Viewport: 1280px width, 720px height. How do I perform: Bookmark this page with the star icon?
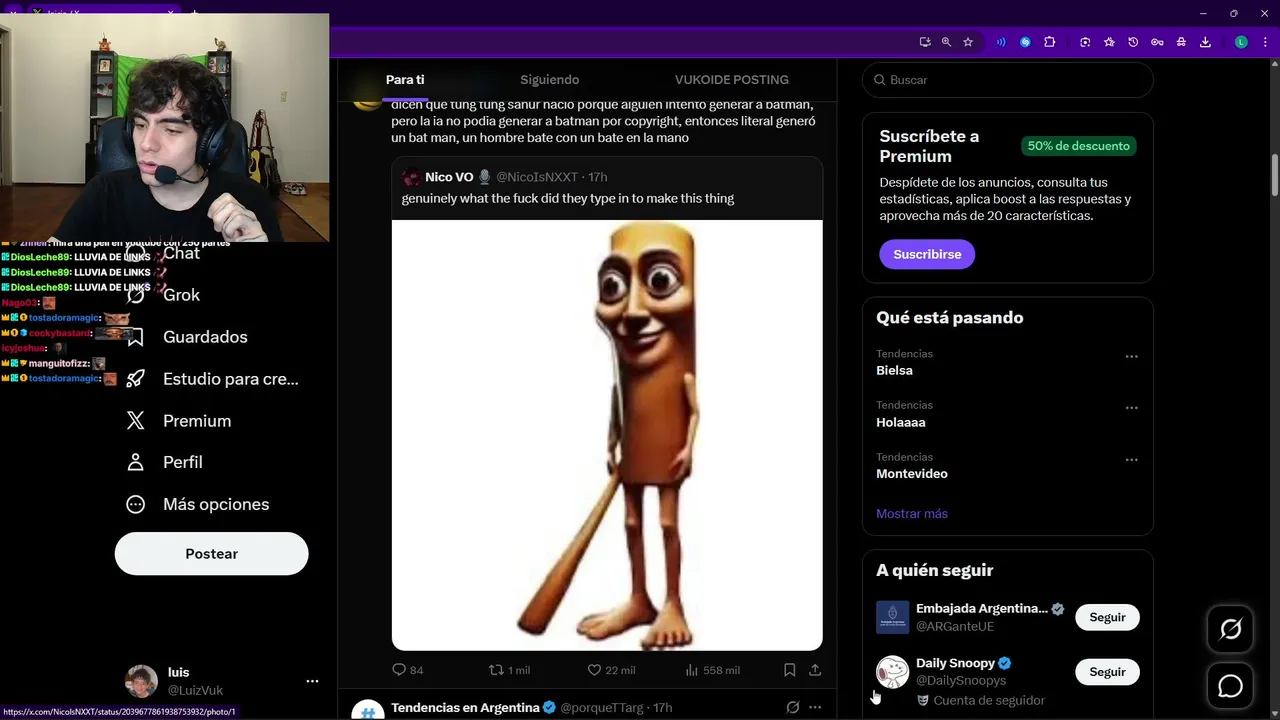[x=968, y=42]
